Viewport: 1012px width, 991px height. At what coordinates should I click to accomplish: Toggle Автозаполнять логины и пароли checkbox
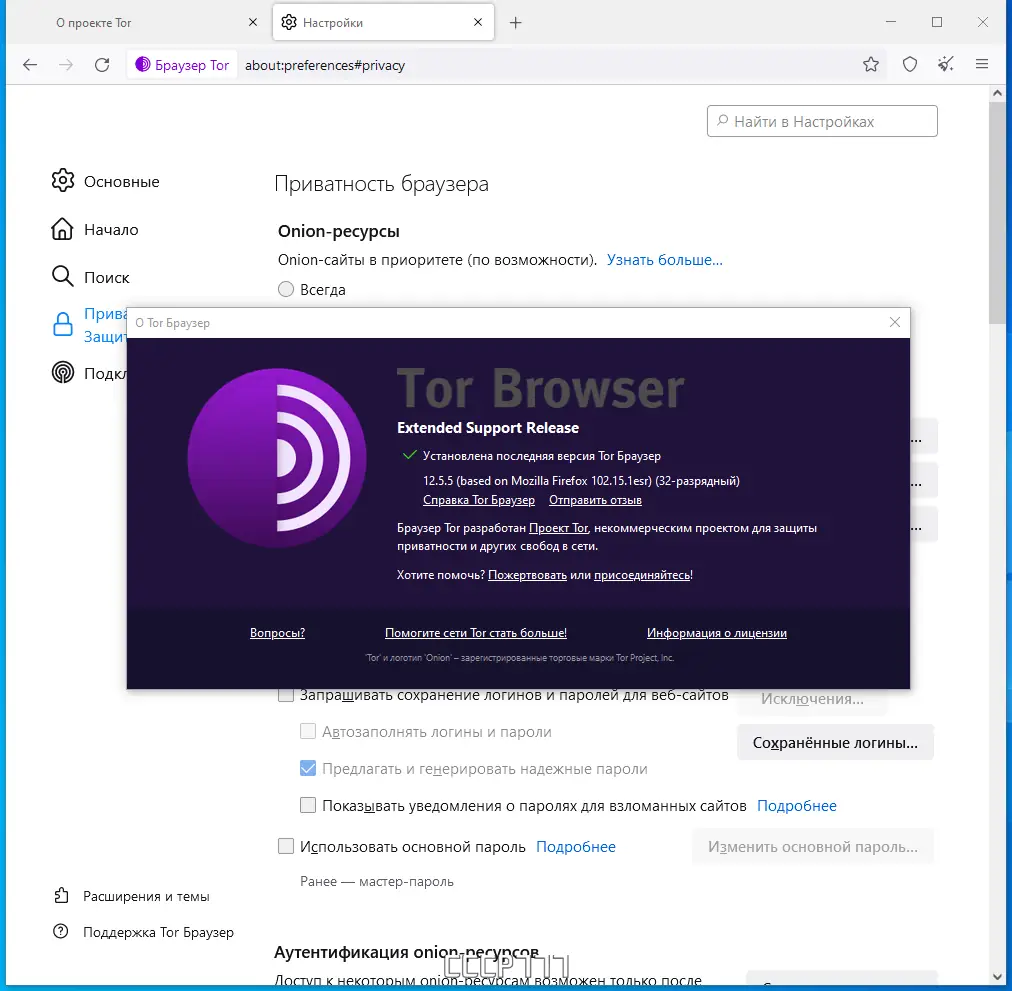(x=308, y=731)
